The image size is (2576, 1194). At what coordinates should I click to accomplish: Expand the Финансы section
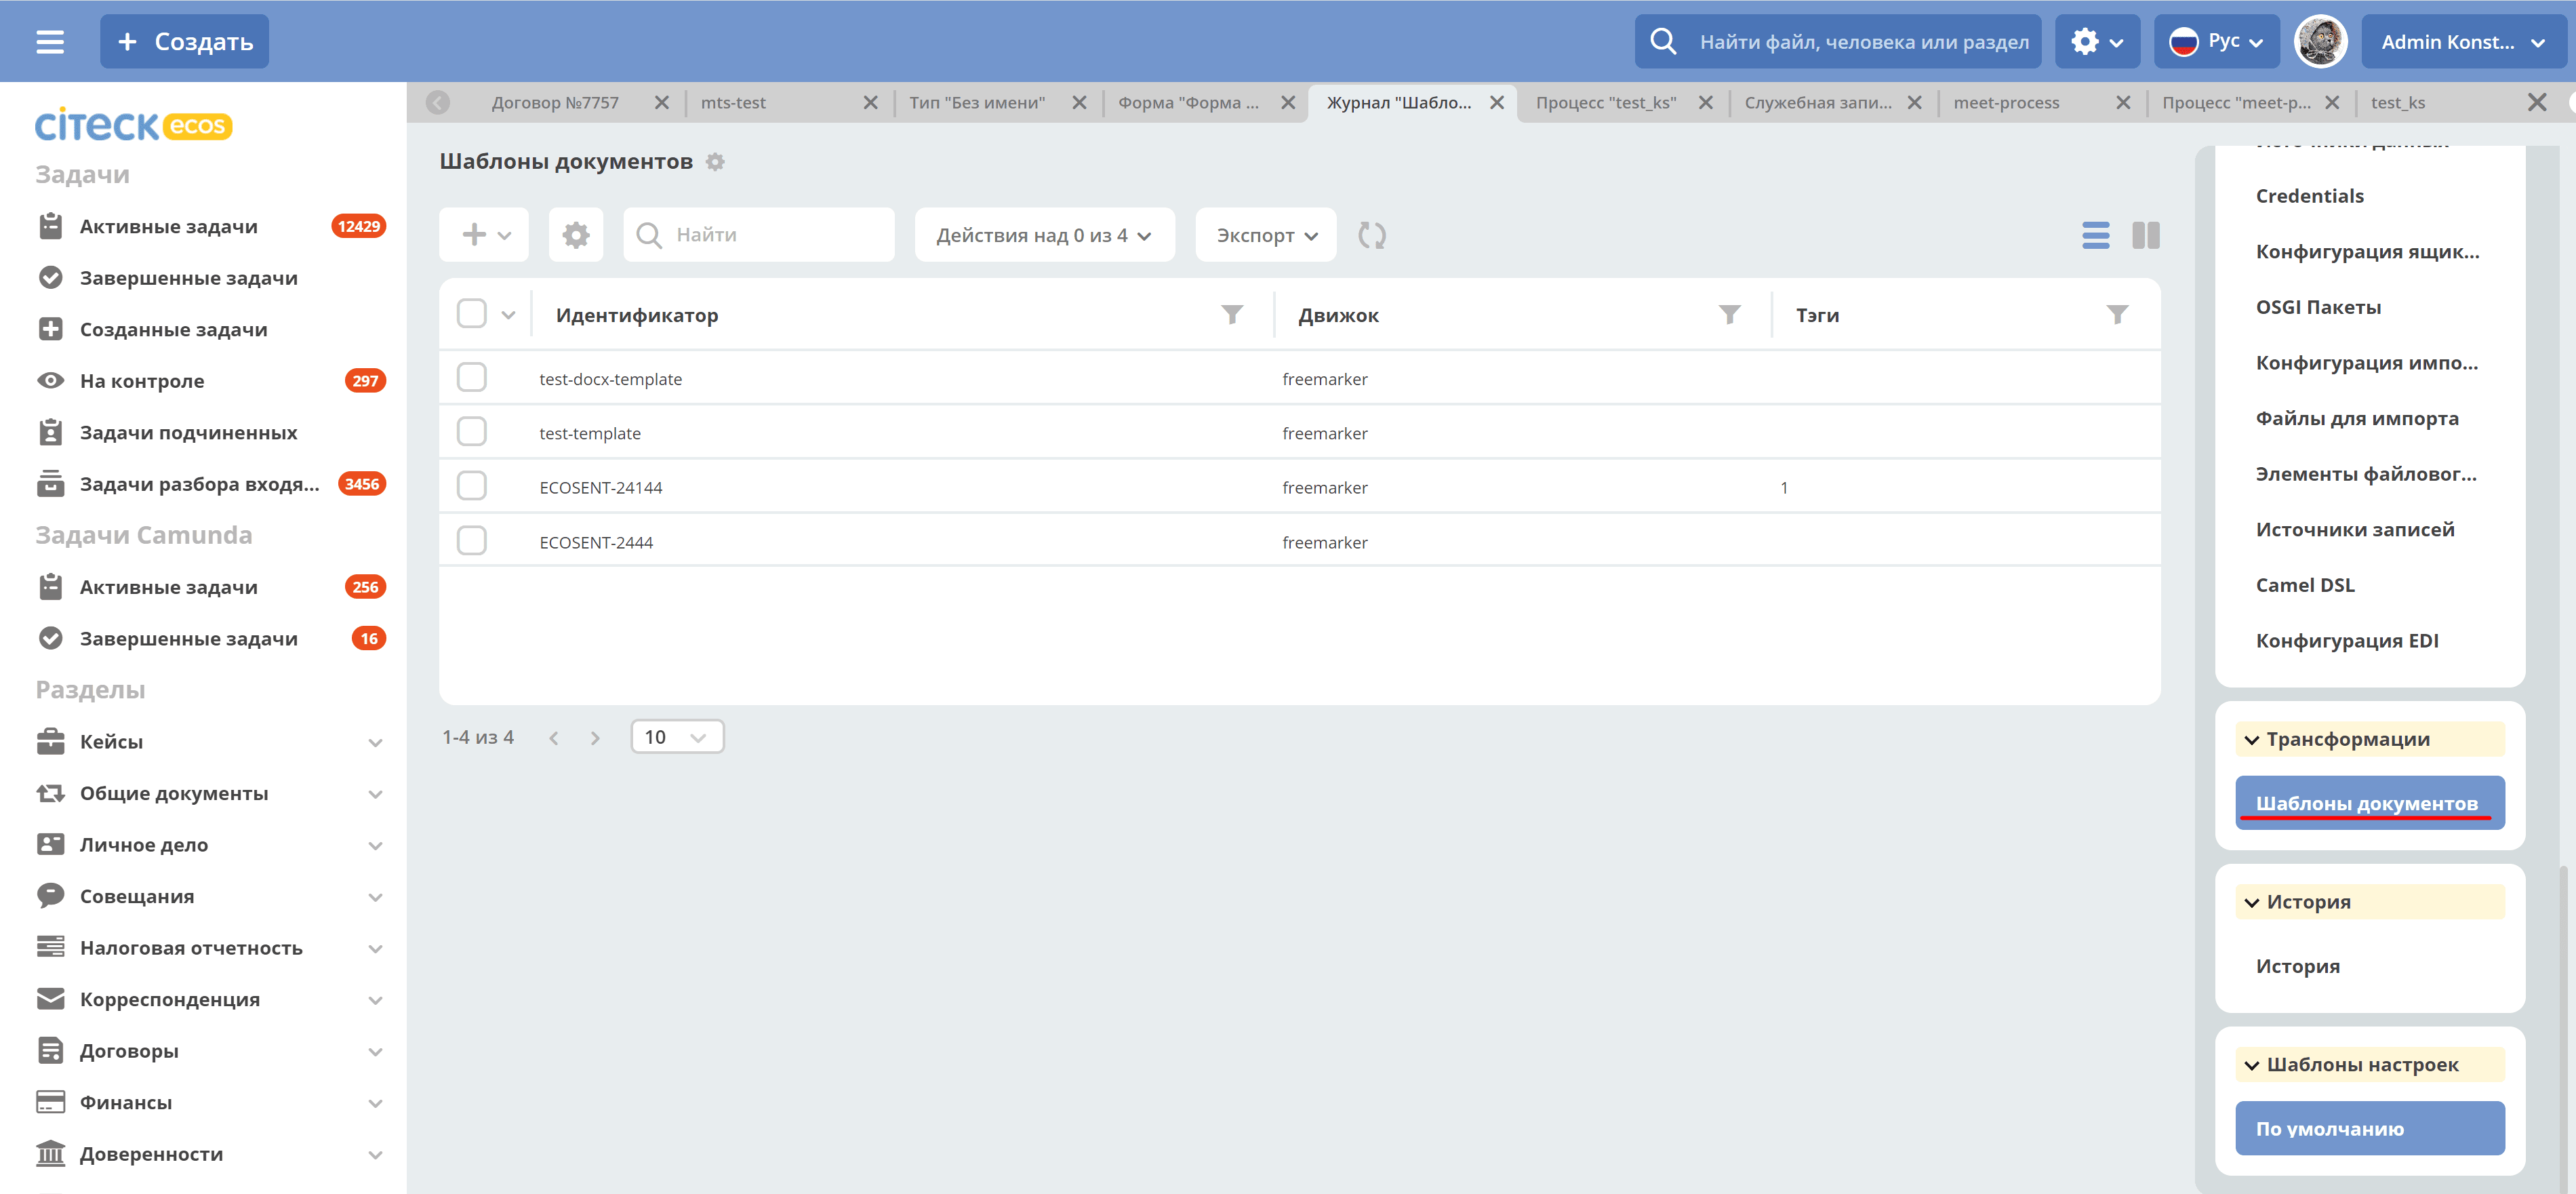[375, 1104]
